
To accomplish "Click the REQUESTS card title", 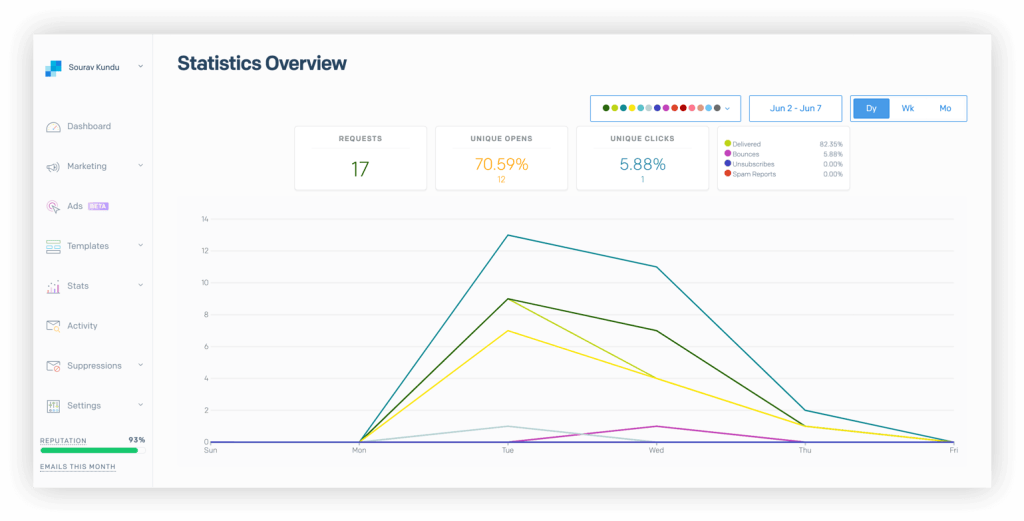I will [x=360, y=138].
